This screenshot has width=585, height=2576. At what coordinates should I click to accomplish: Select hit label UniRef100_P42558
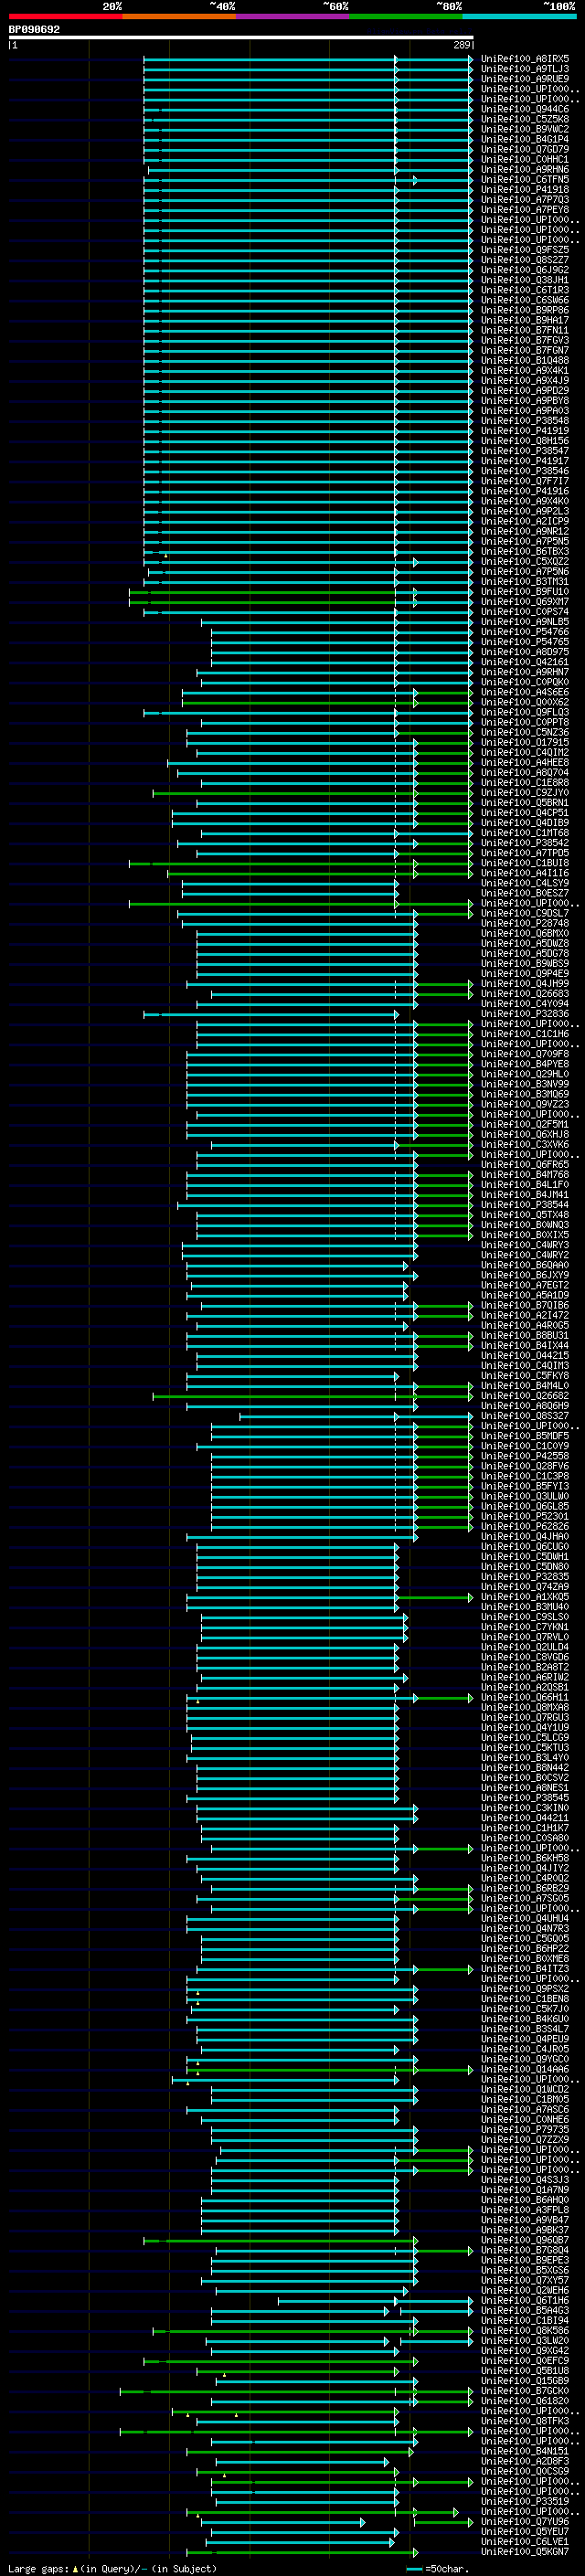(x=525, y=1457)
